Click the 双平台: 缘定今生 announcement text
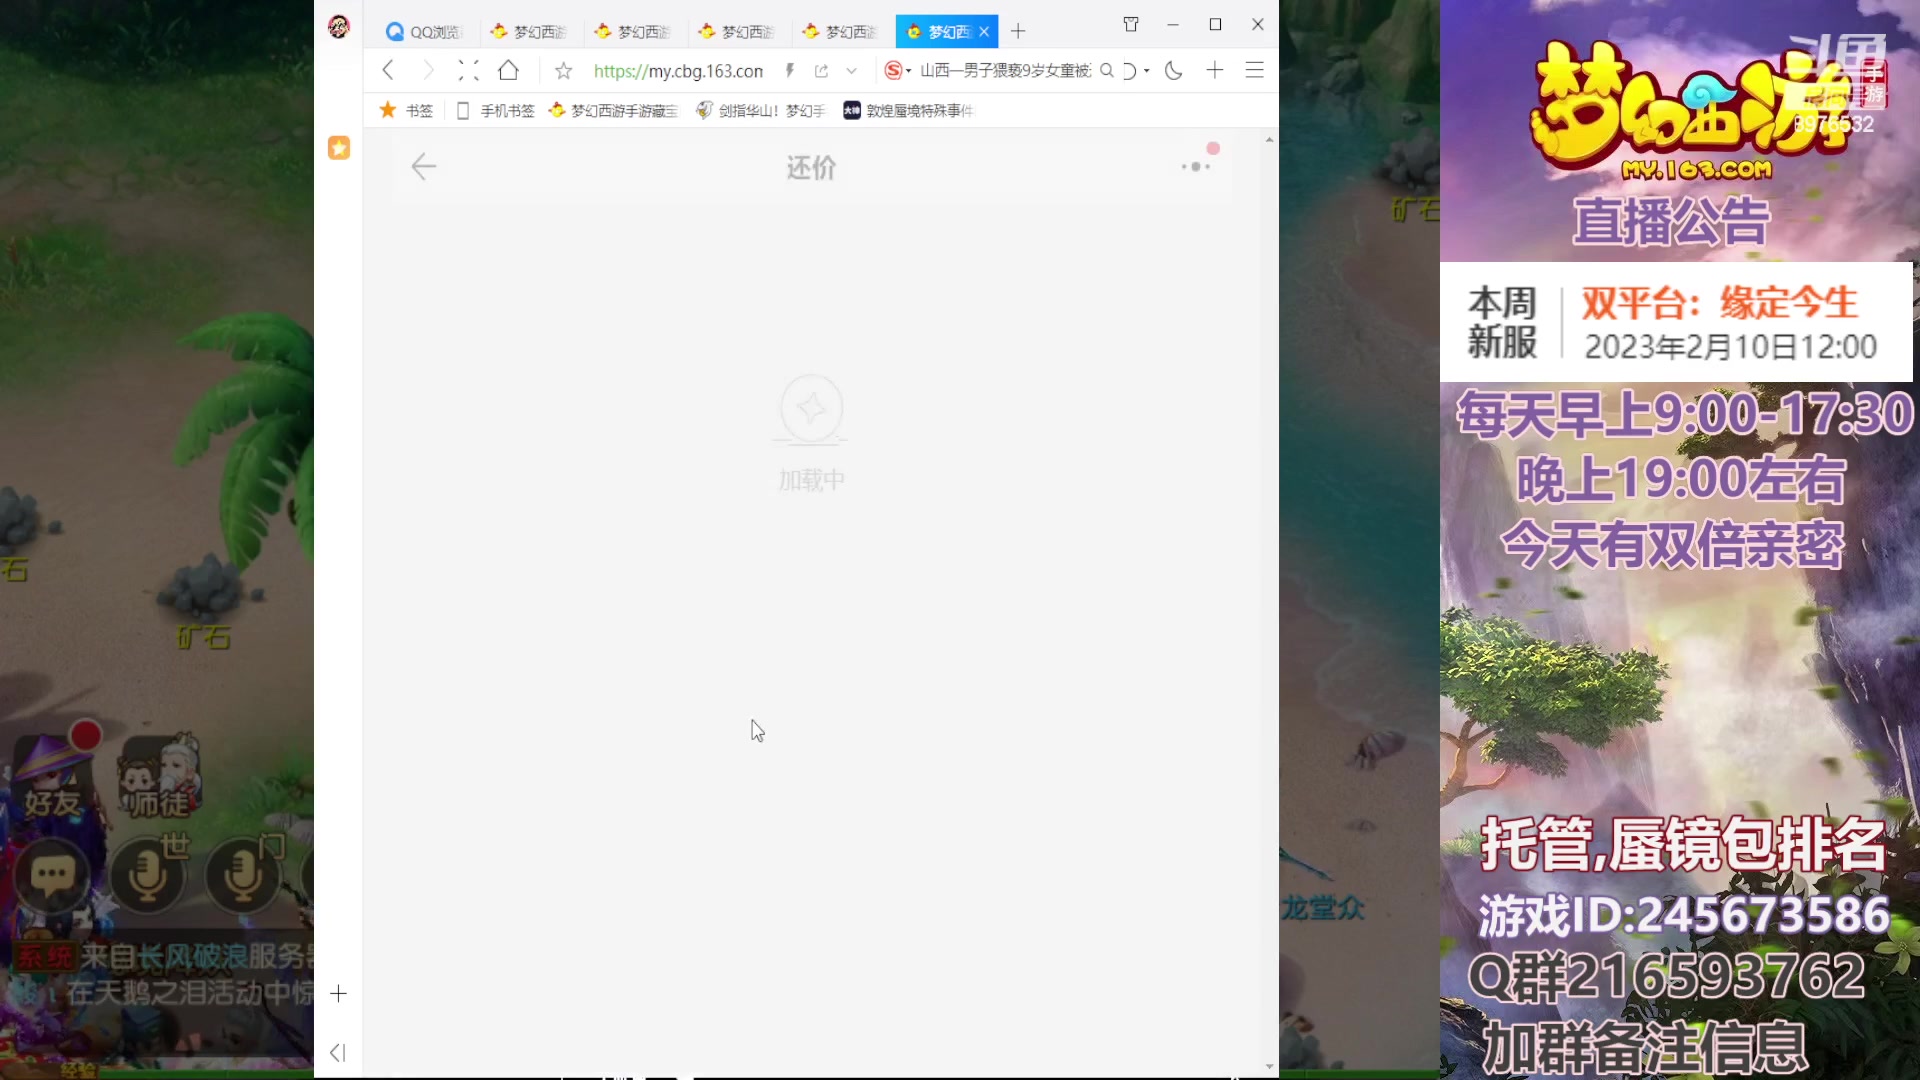The width and height of the screenshot is (1920, 1080). 1719,303
